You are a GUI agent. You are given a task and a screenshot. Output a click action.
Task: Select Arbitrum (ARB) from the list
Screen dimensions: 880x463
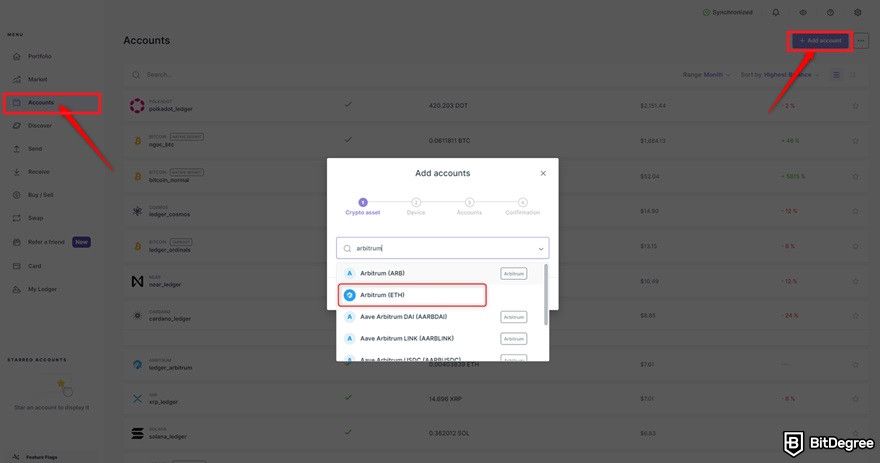point(439,273)
